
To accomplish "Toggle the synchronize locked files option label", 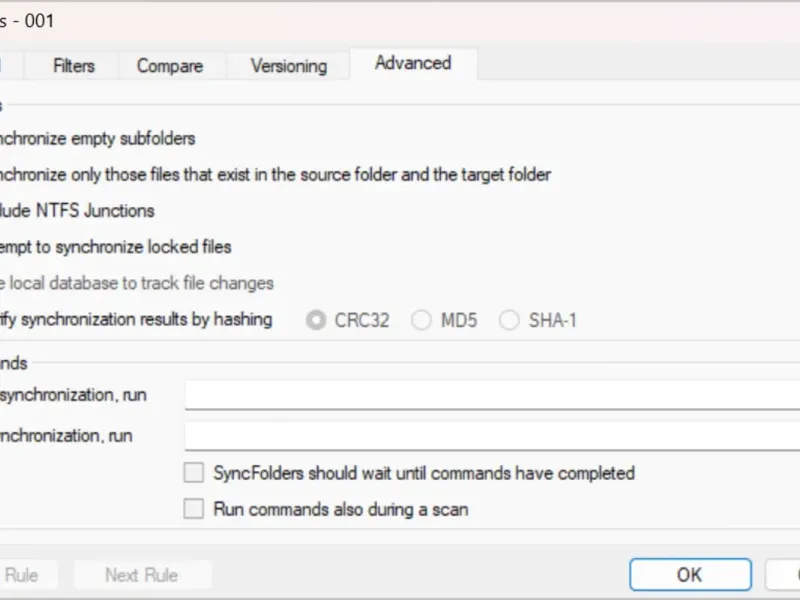I will (x=116, y=247).
